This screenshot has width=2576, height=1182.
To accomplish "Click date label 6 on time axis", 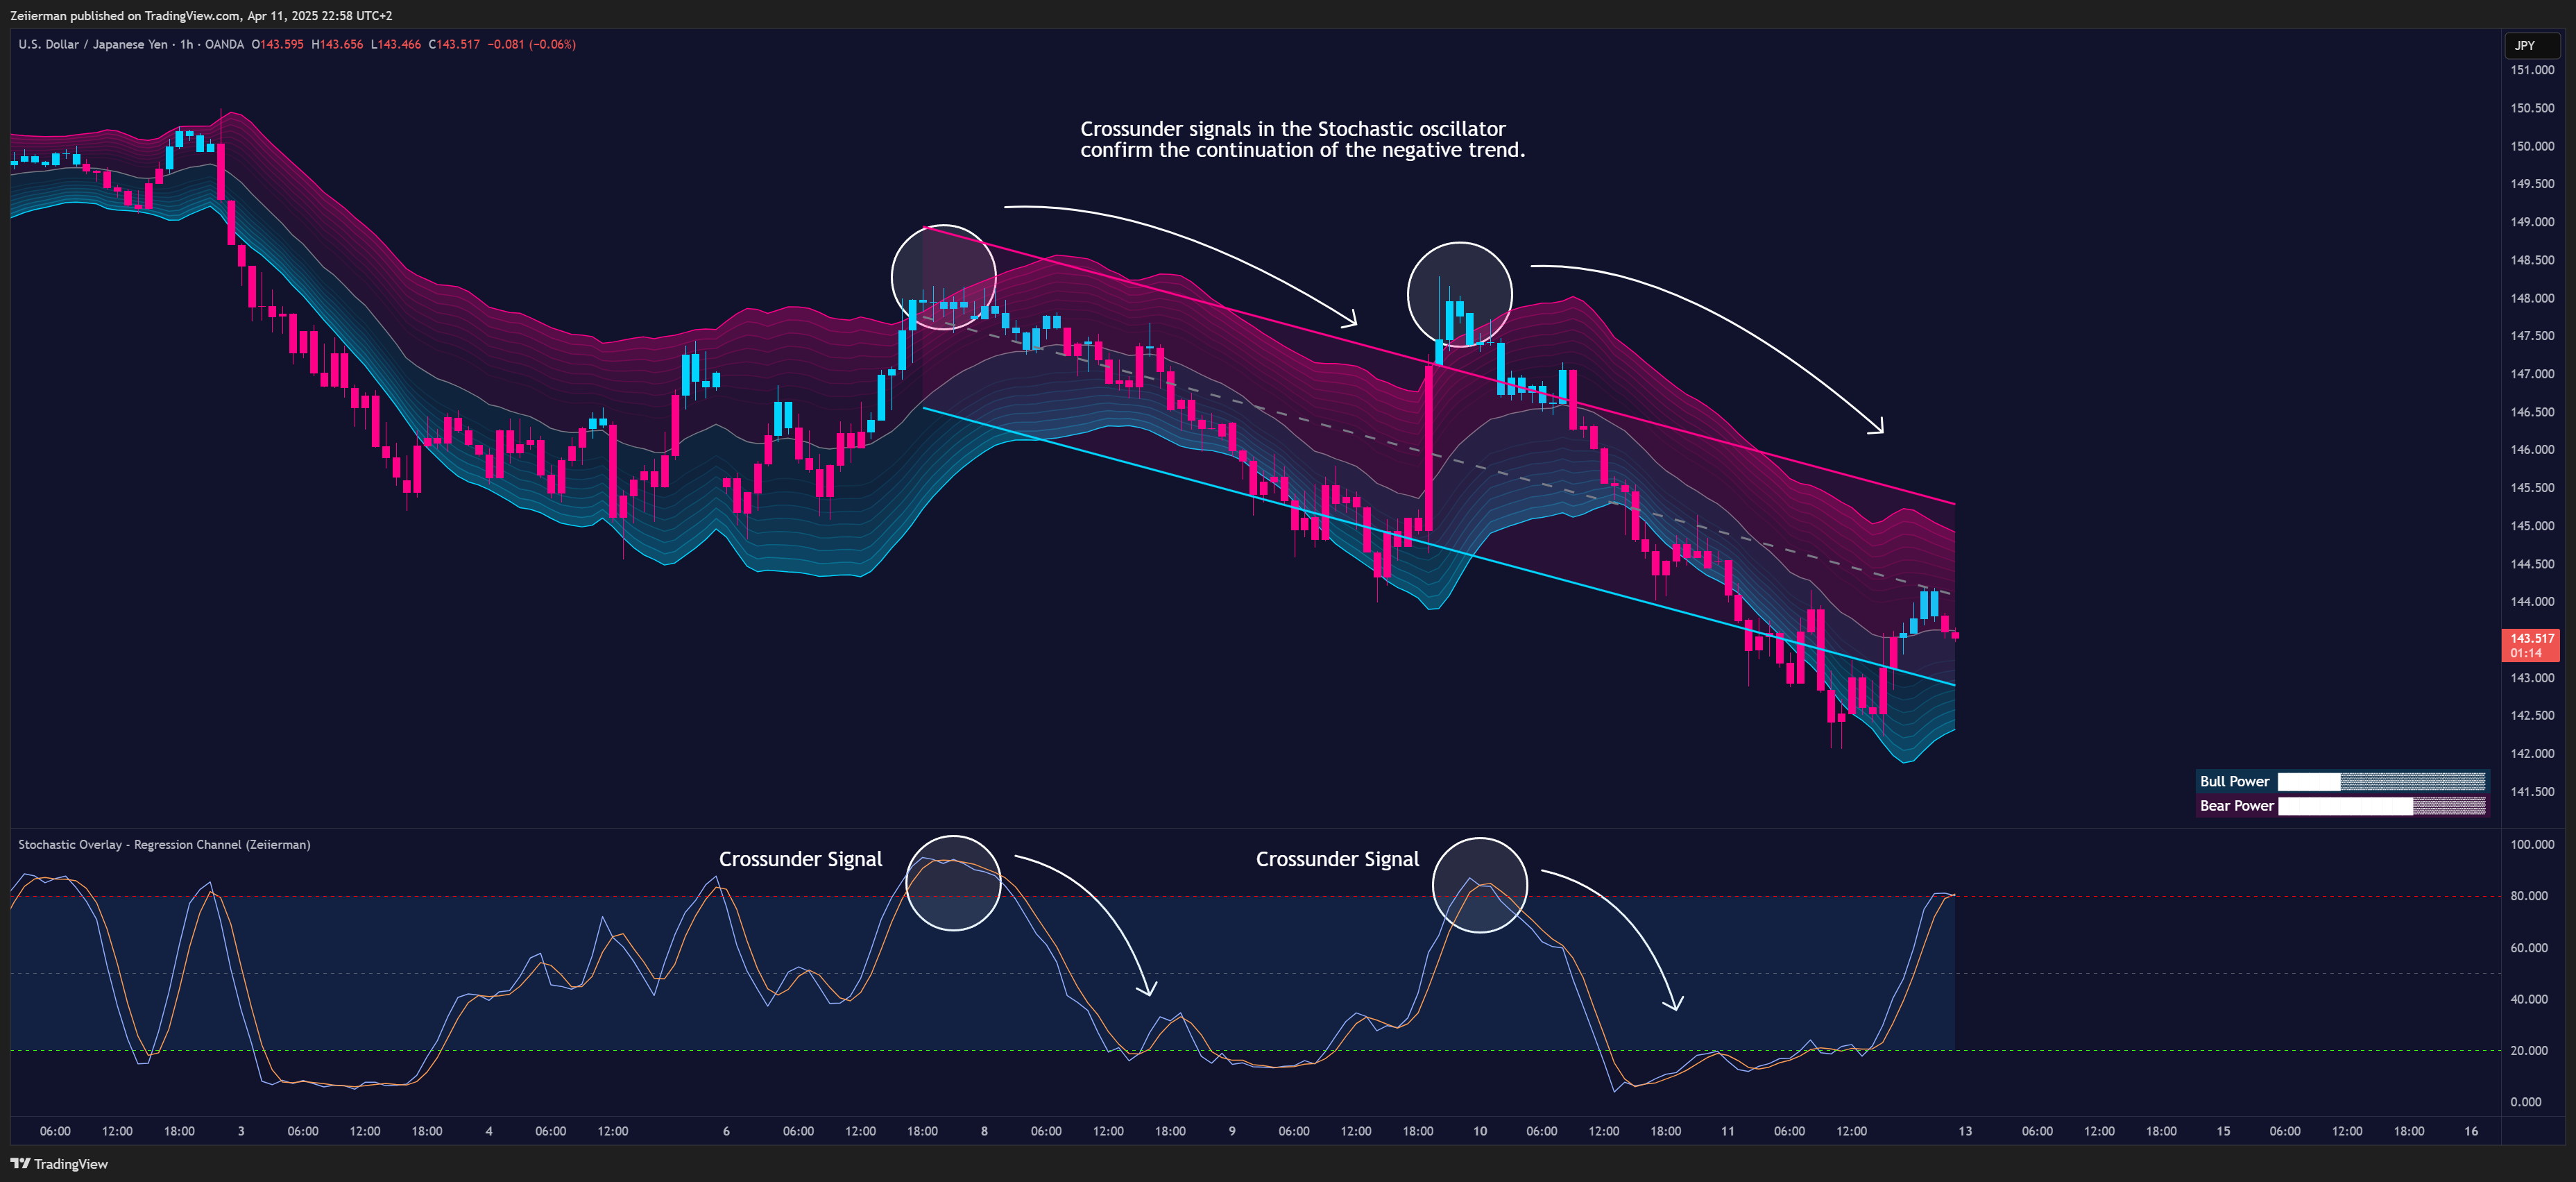I will [x=726, y=1131].
